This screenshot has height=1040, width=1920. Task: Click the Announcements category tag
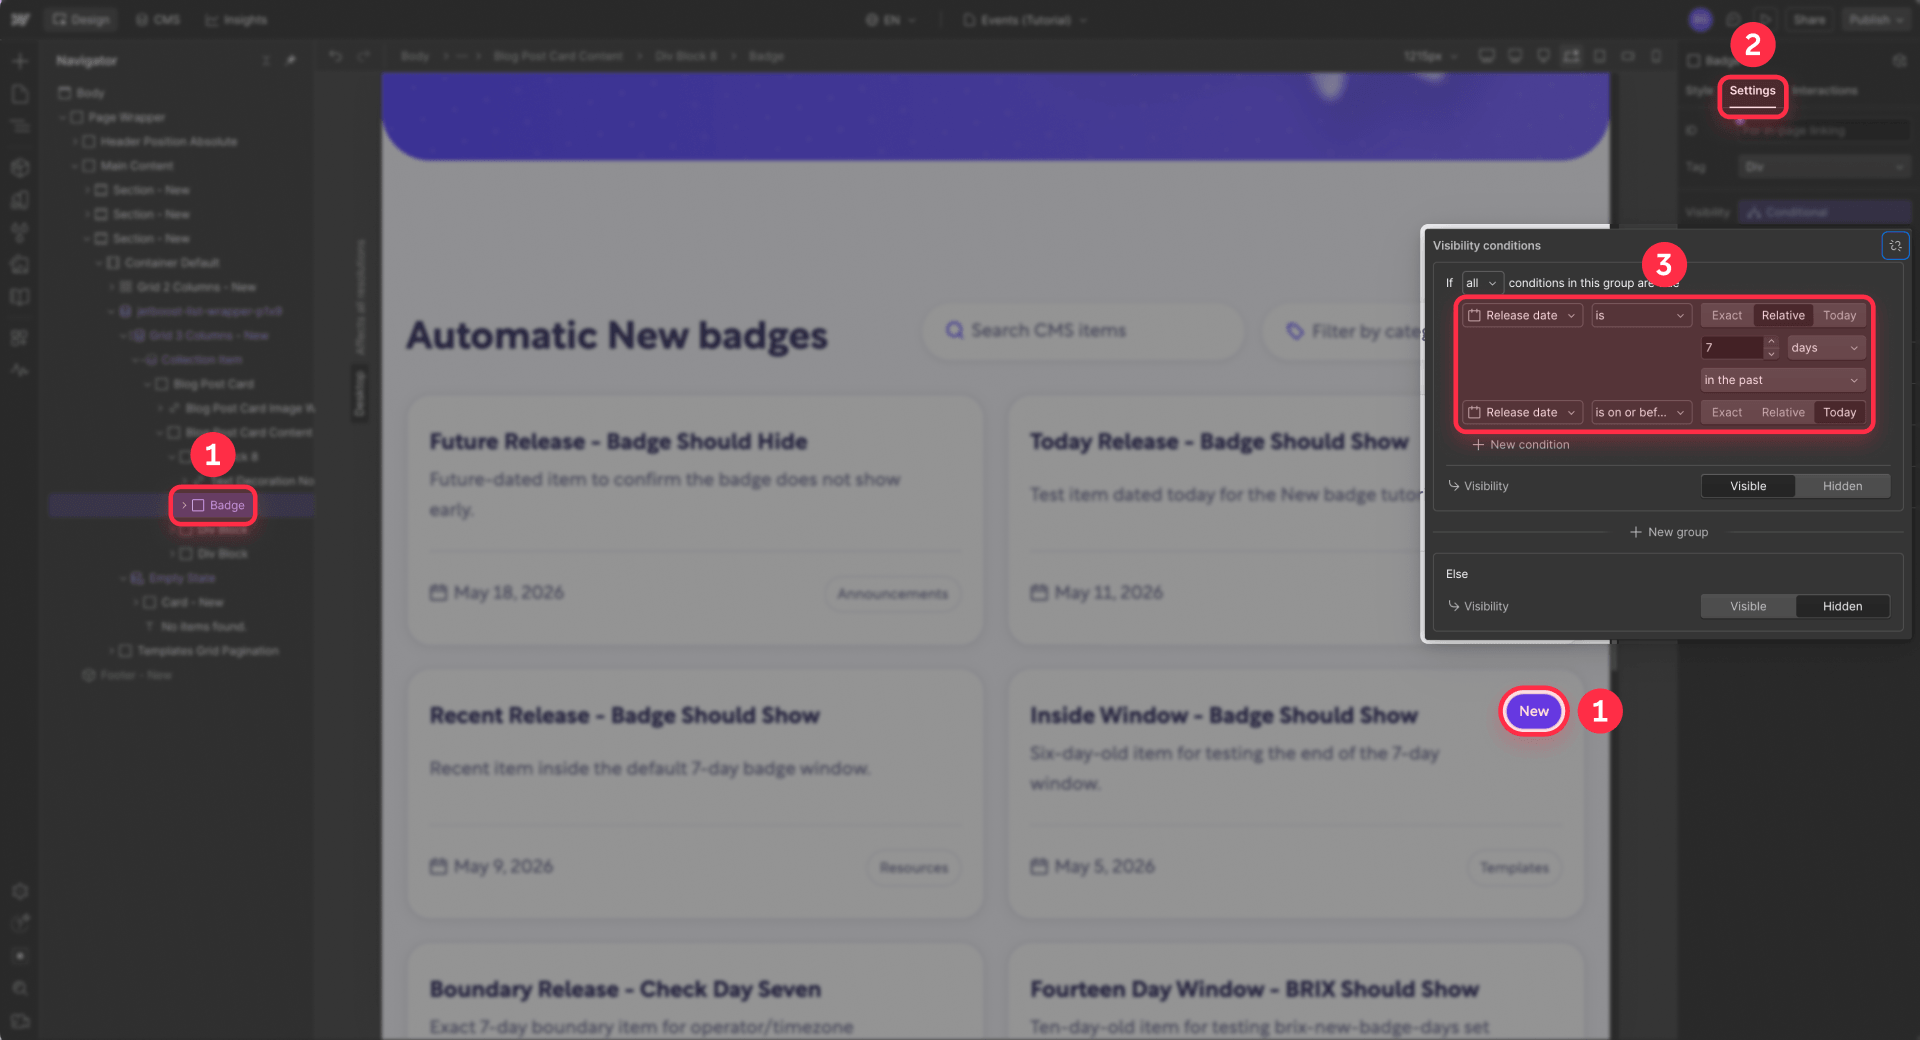[x=892, y=594]
